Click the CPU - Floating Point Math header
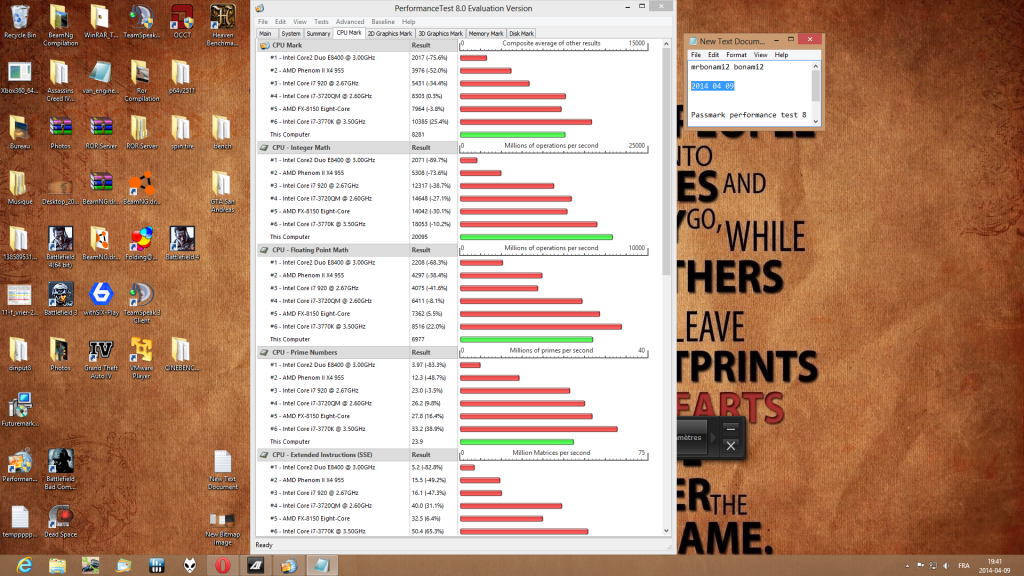1024x576 pixels. [x=310, y=250]
